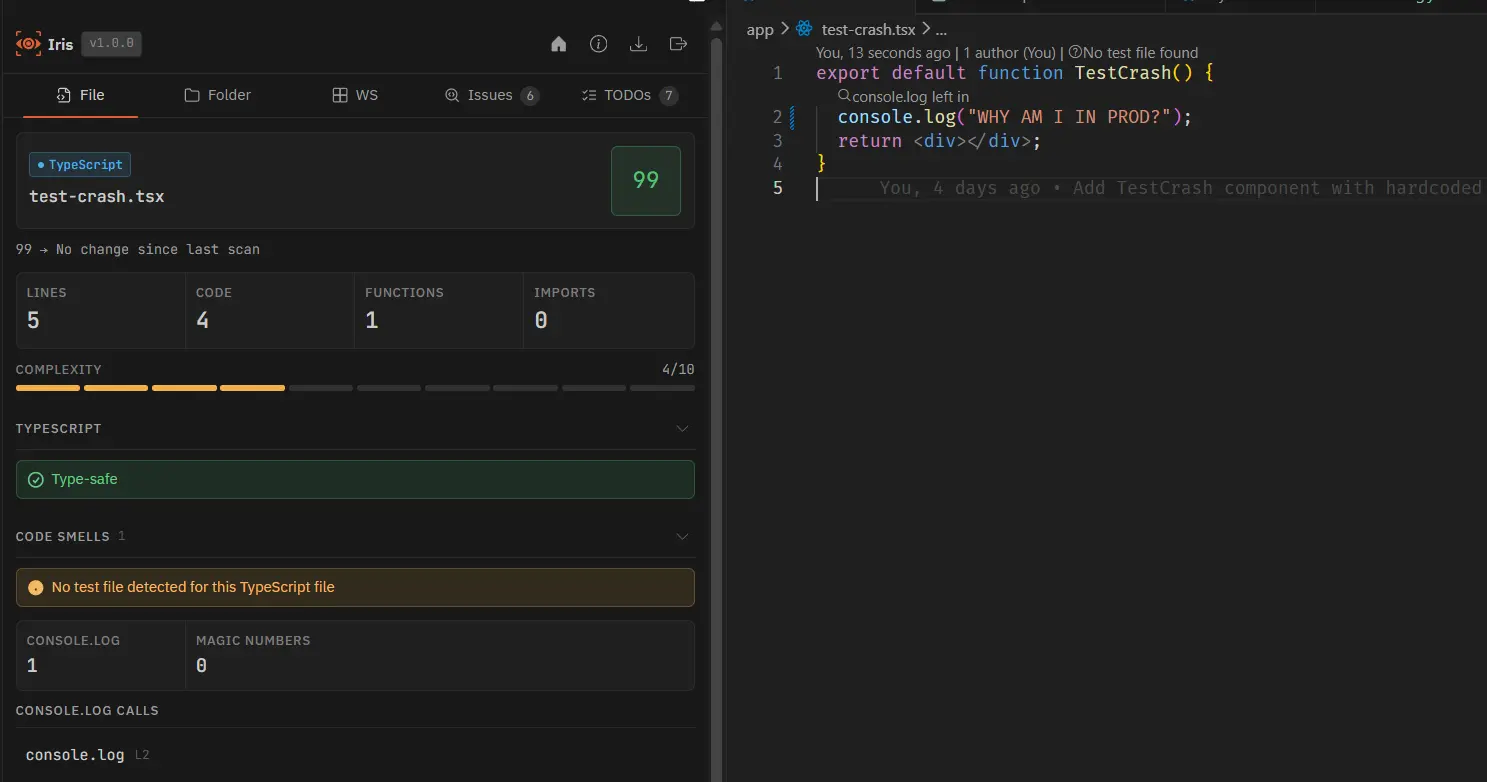Image resolution: width=1487 pixels, height=782 pixels.
Task: Click the Issues count badge 6
Action: click(x=530, y=96)
